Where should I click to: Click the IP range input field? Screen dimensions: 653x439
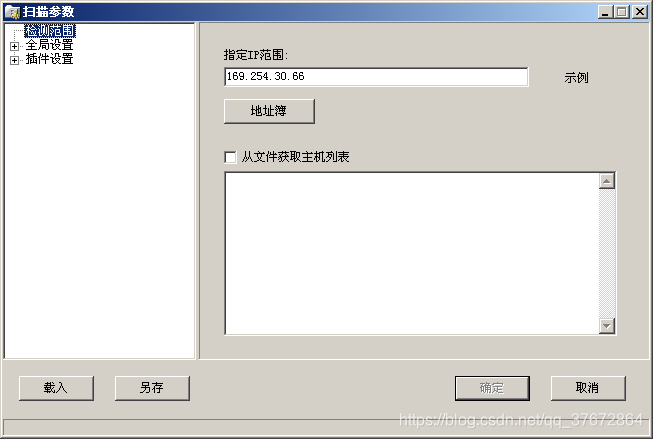point(376,77)
